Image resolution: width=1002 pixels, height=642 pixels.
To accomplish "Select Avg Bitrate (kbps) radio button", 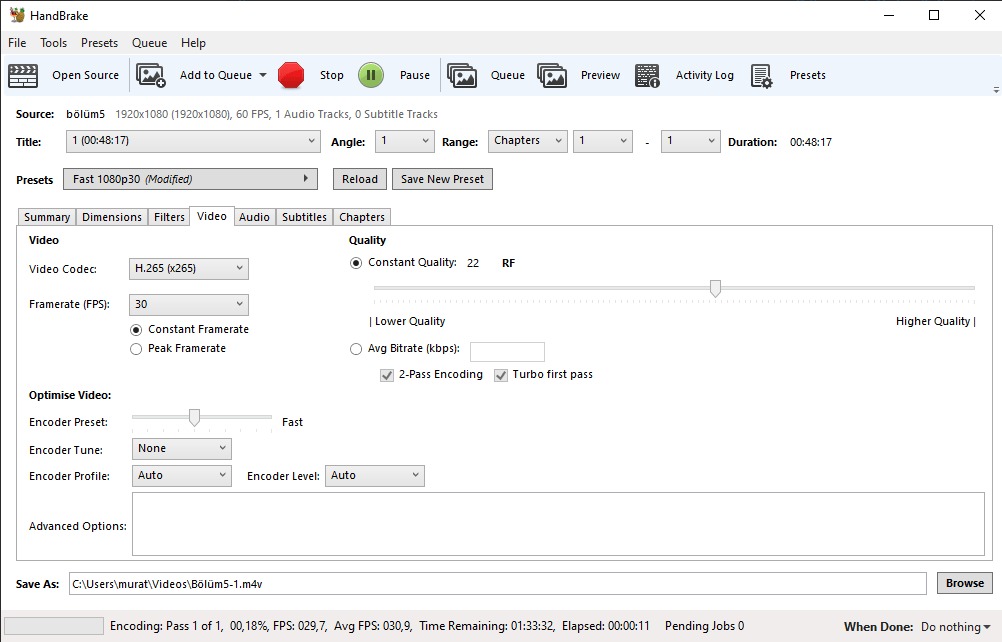I will pyautogui.click(x=356, y=349).
